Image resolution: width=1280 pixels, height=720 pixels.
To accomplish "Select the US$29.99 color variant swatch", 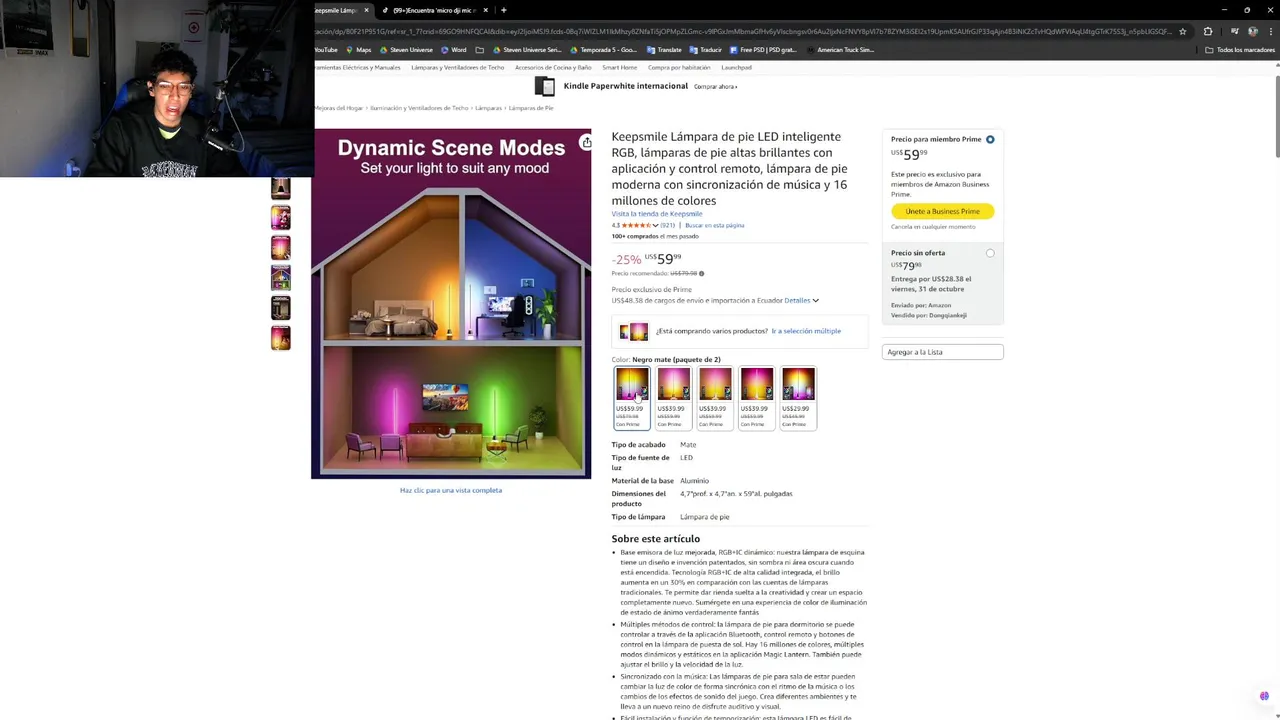I will point(798,398).
